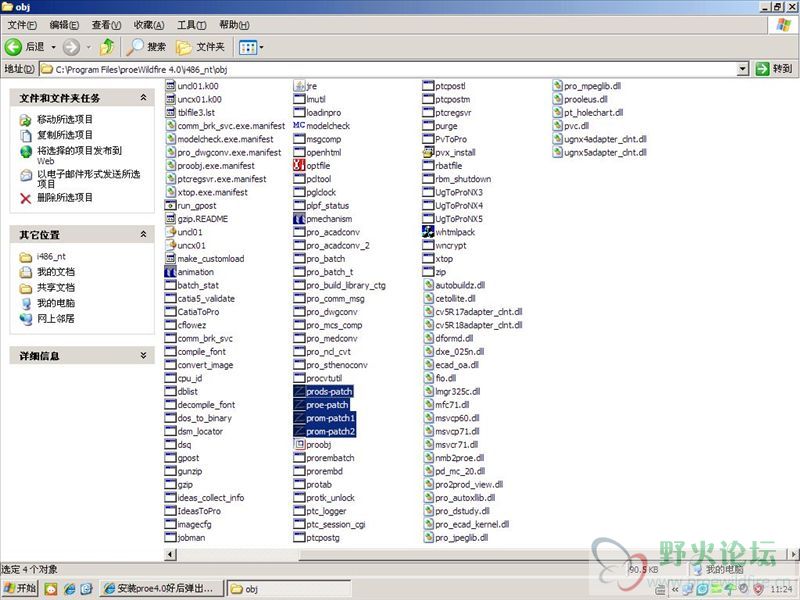Viewport: 800px width, 600px height.
Task: Select the make_customload file name
Action: [211, 259]
